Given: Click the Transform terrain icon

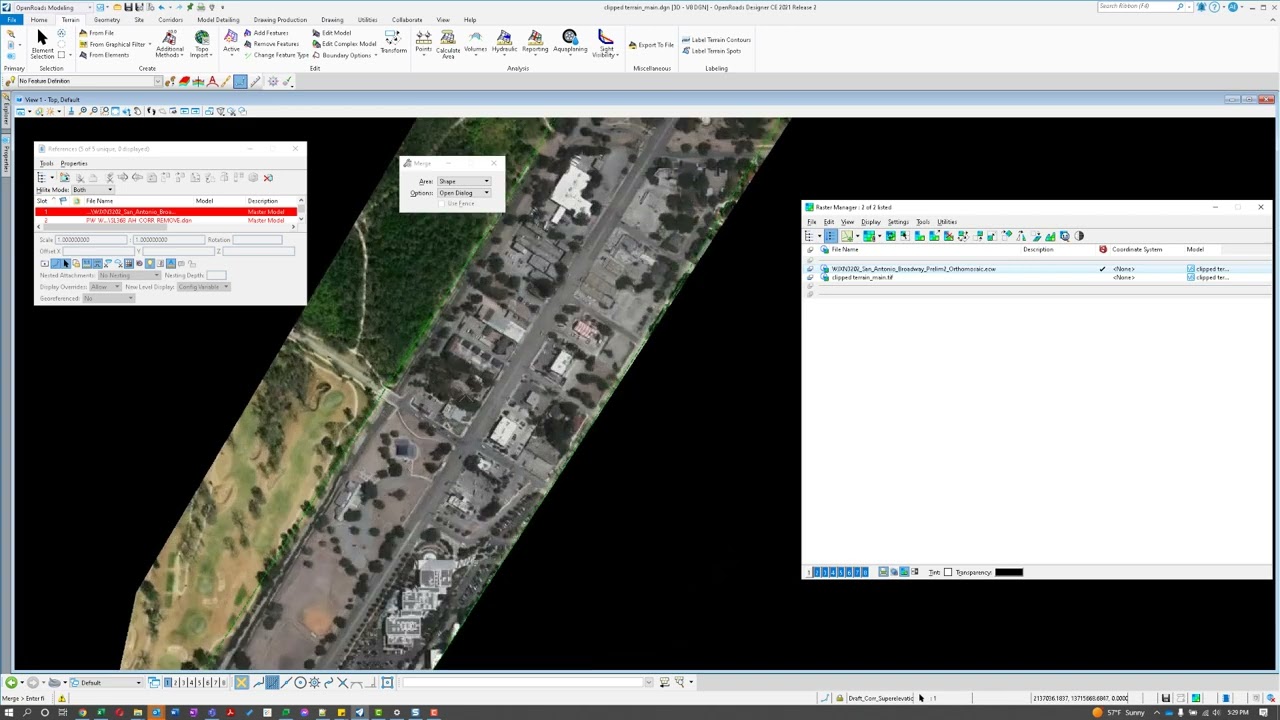Looking at the screenshot, I should 393,42.
